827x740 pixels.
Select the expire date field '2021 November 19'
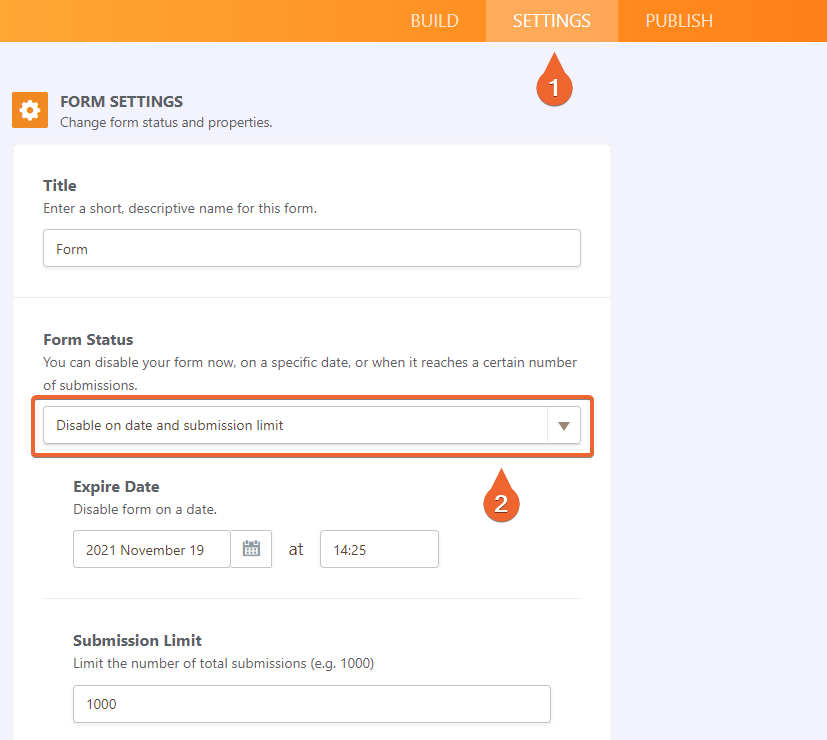coord(151,548)
